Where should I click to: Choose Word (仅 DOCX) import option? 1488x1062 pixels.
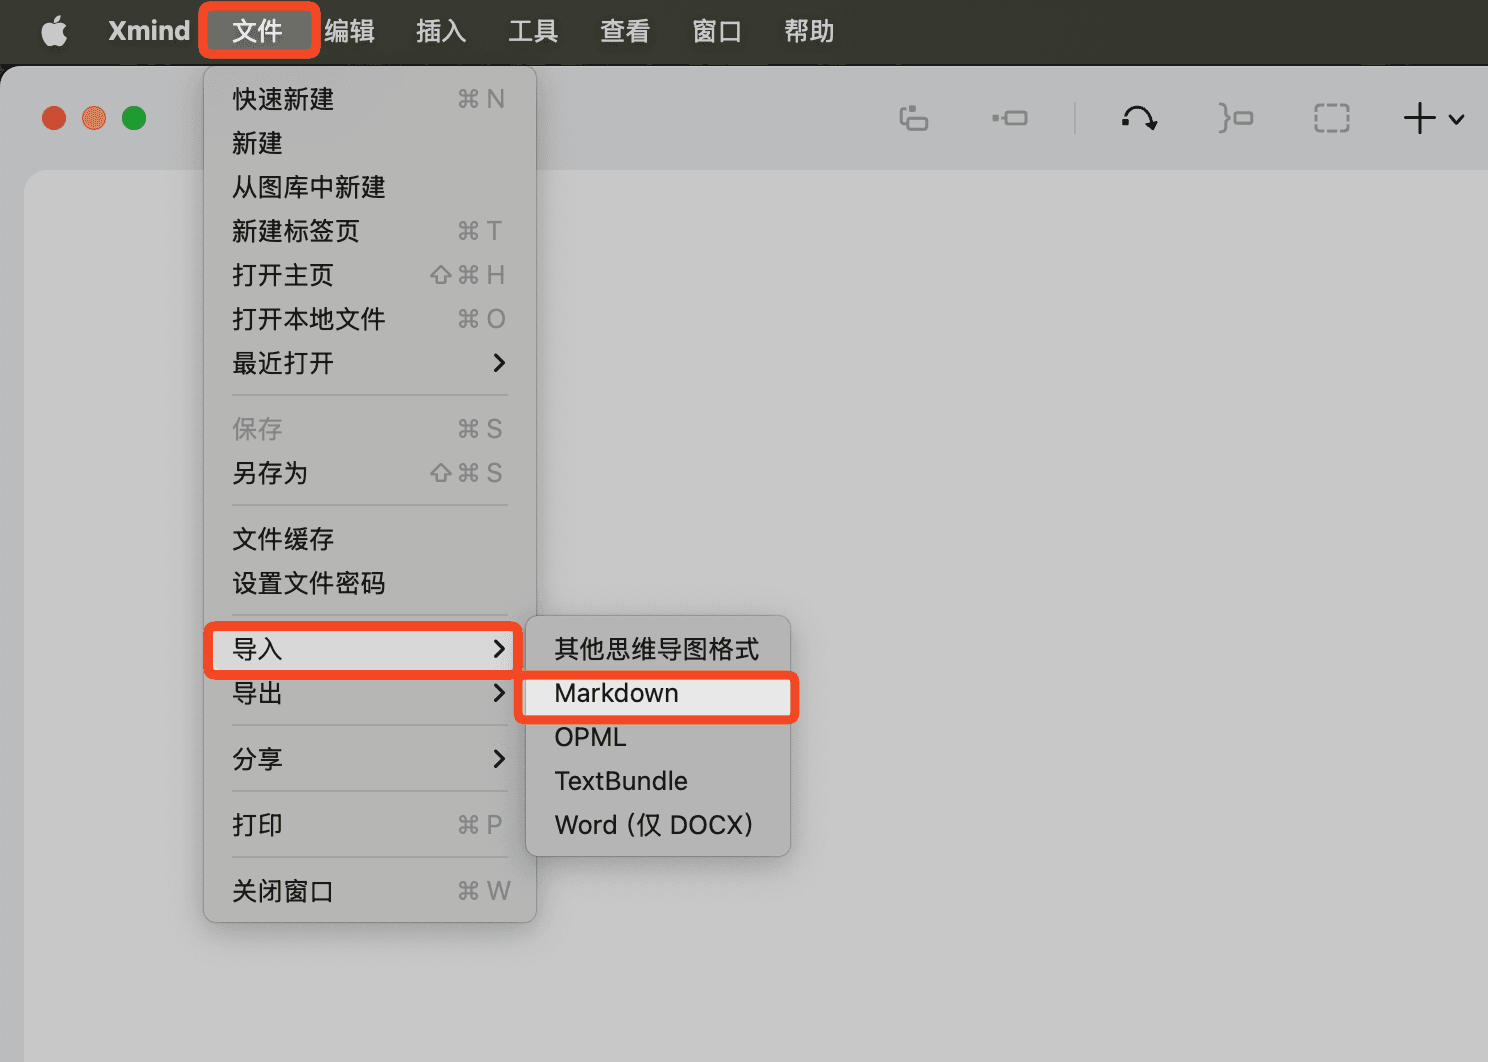[658, 825]
